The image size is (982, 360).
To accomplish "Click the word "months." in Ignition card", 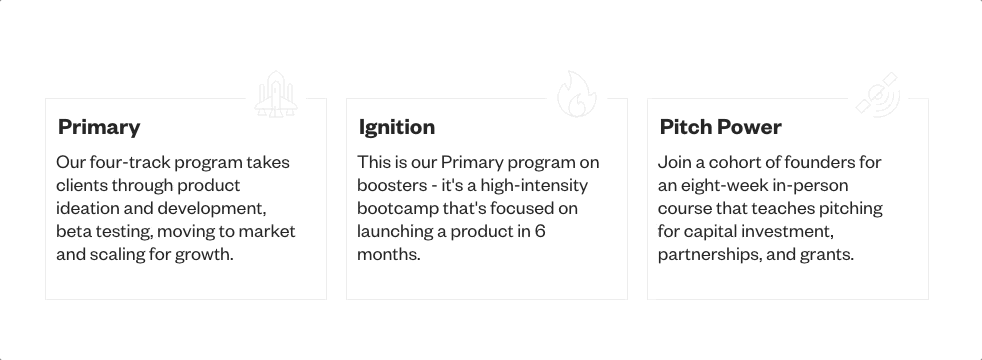I will pyautogui.click(x=388, y=254).
